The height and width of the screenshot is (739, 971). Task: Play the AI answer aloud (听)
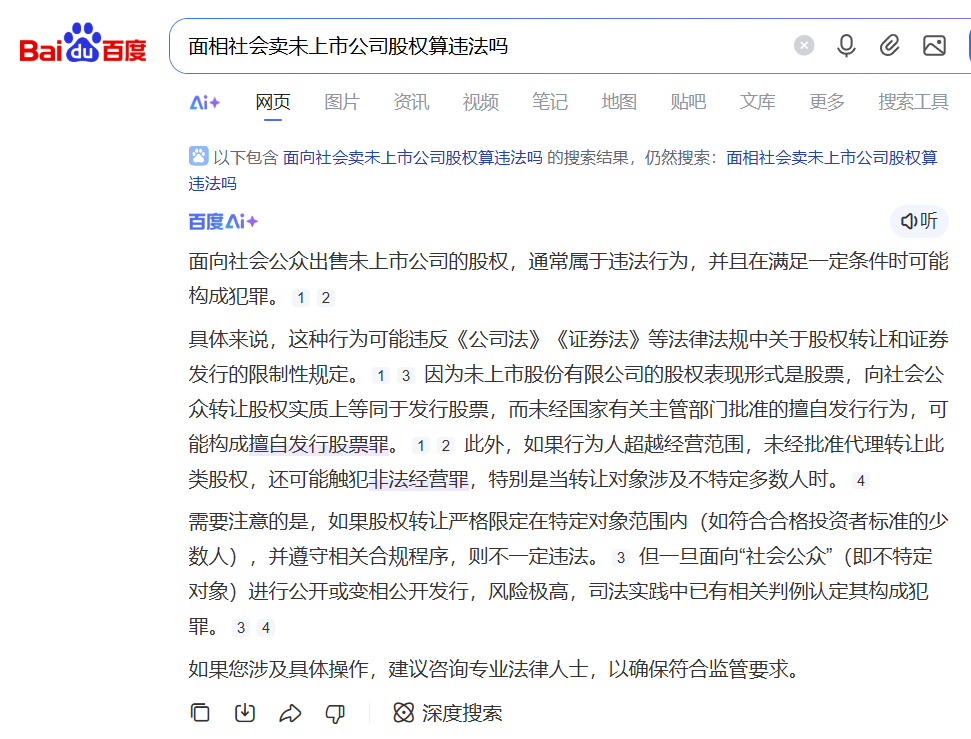(x=919, y=221)
